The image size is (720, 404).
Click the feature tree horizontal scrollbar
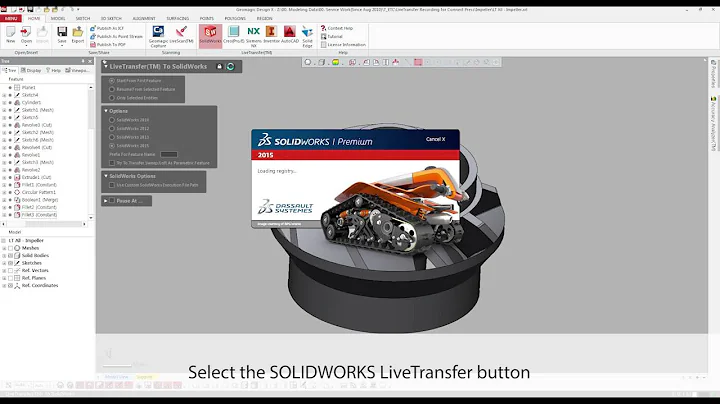coord(44,224)
